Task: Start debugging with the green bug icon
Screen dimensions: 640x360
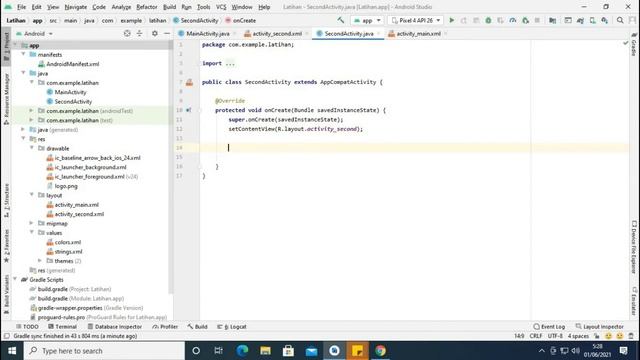Action: pos(488,20)
